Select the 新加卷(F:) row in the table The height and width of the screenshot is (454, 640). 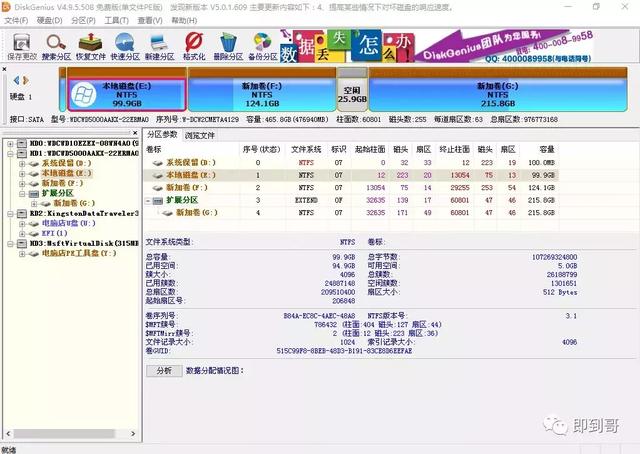(x=351, y=188)
